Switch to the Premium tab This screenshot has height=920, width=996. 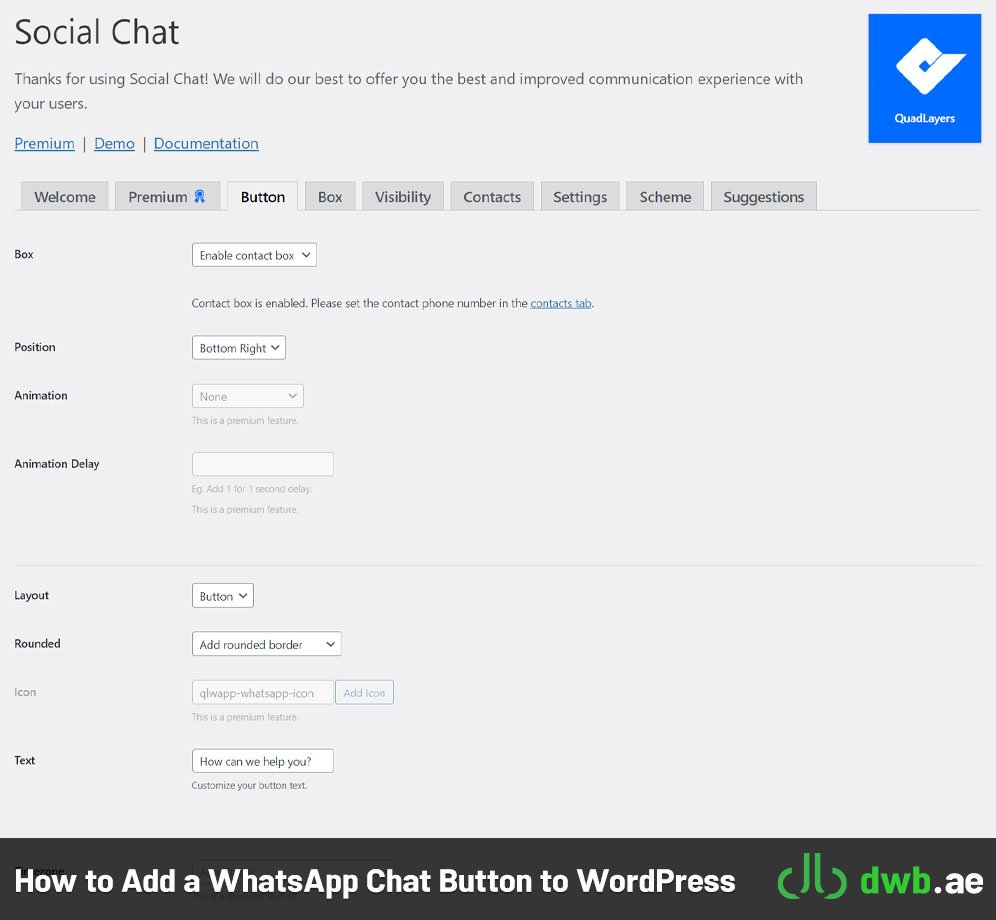point(167,196)
